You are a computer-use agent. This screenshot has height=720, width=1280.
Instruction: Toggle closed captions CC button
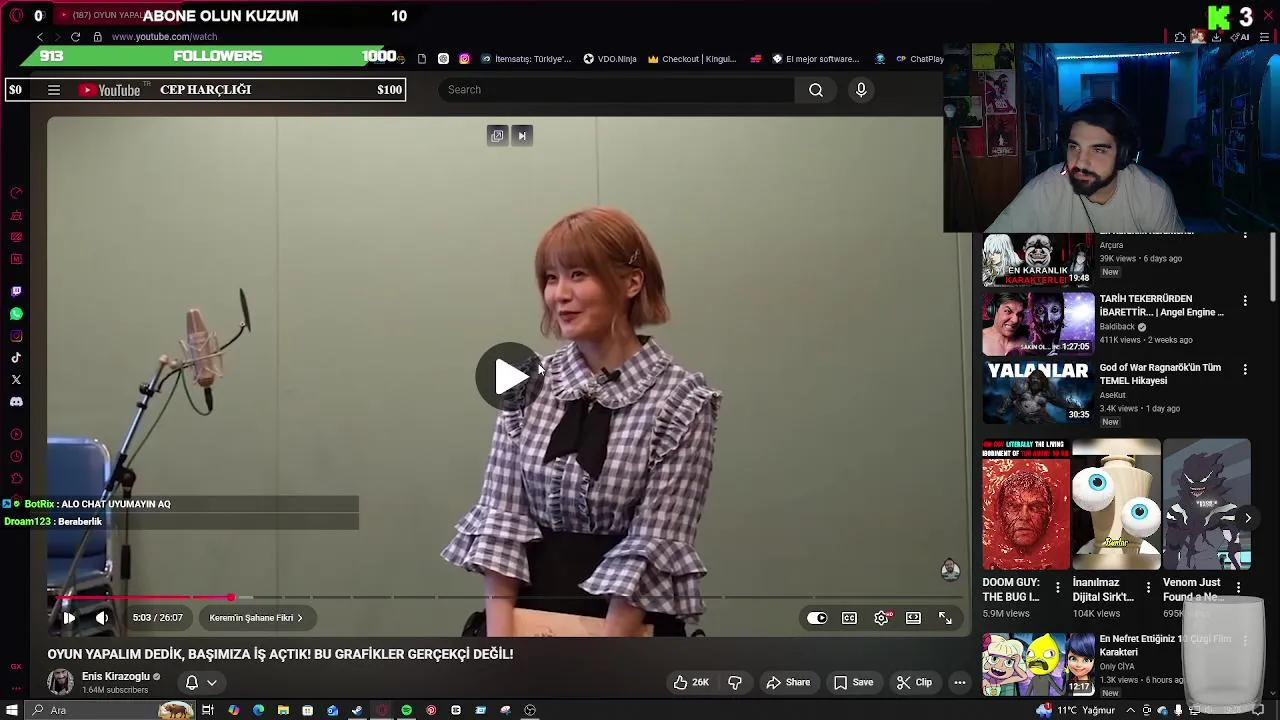(x=849, y=618)
